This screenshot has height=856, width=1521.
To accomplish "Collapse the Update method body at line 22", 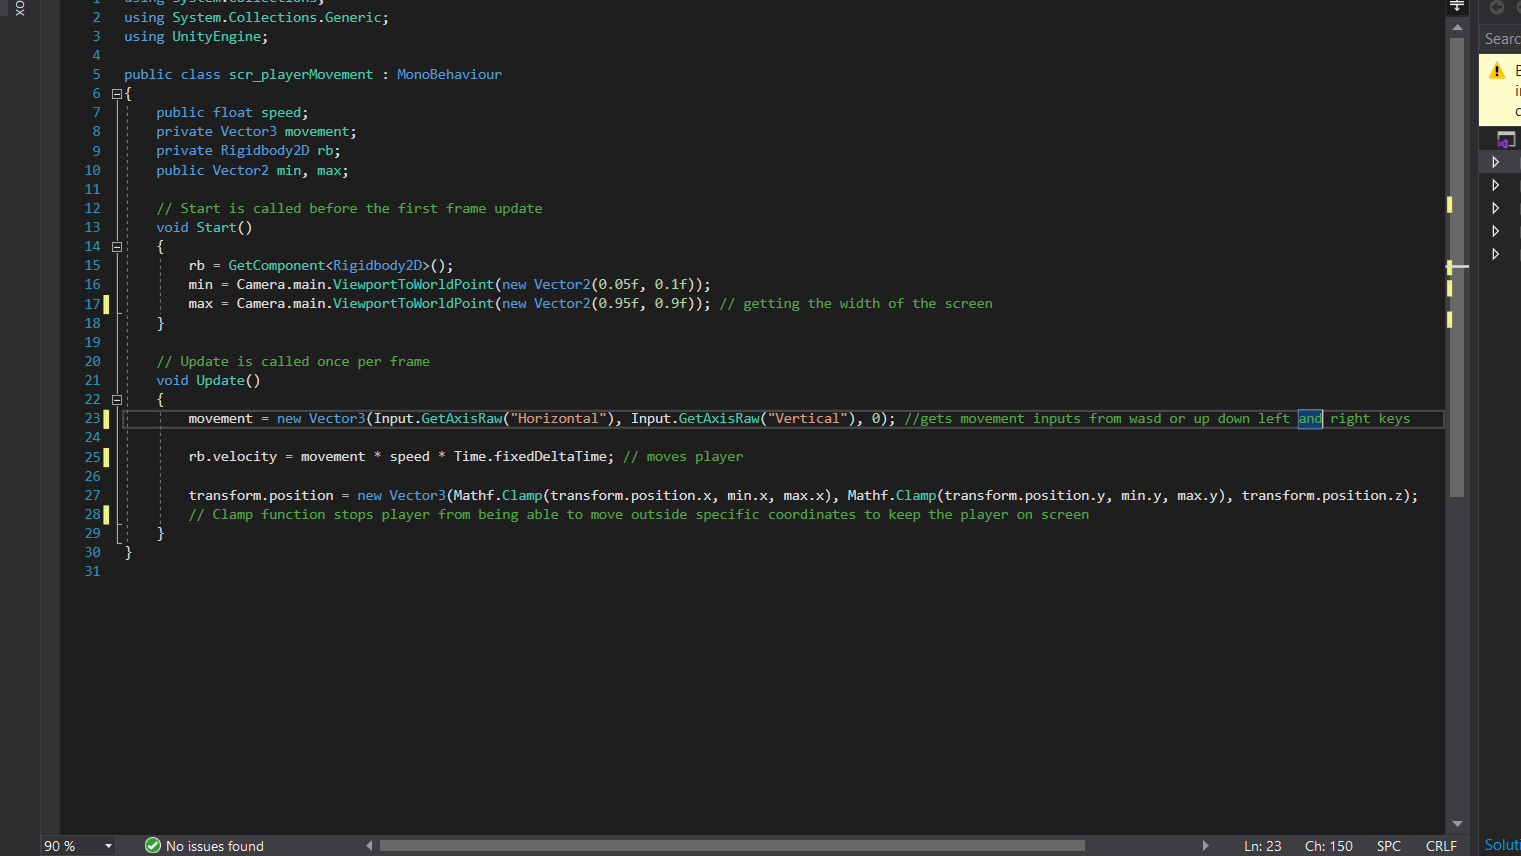I will coord(117,400).
